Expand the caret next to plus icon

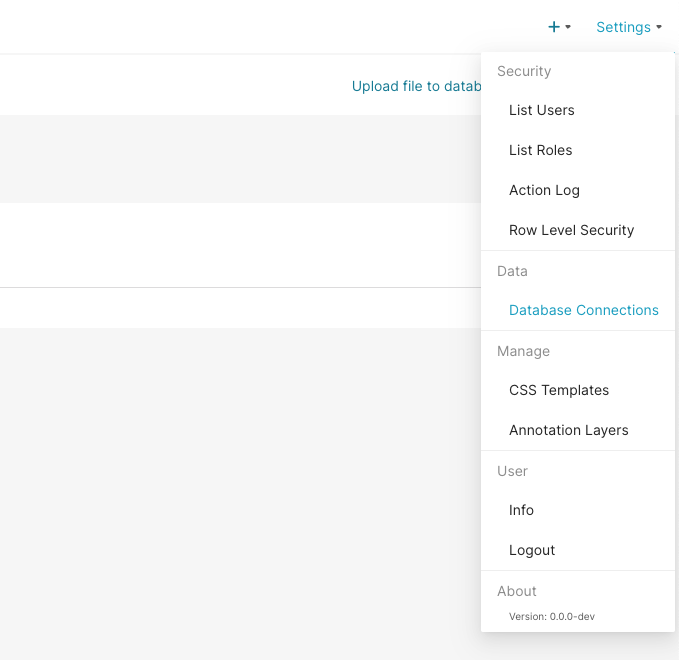pos(568,27)
